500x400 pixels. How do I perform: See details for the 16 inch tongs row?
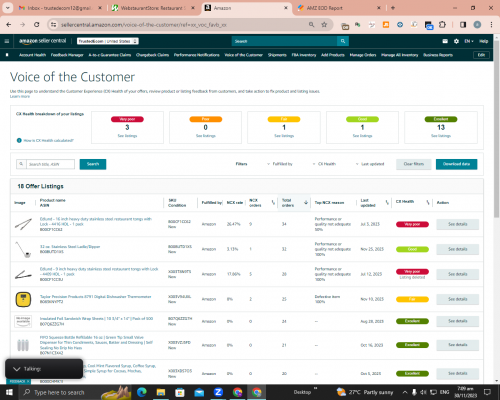[458, 224]
